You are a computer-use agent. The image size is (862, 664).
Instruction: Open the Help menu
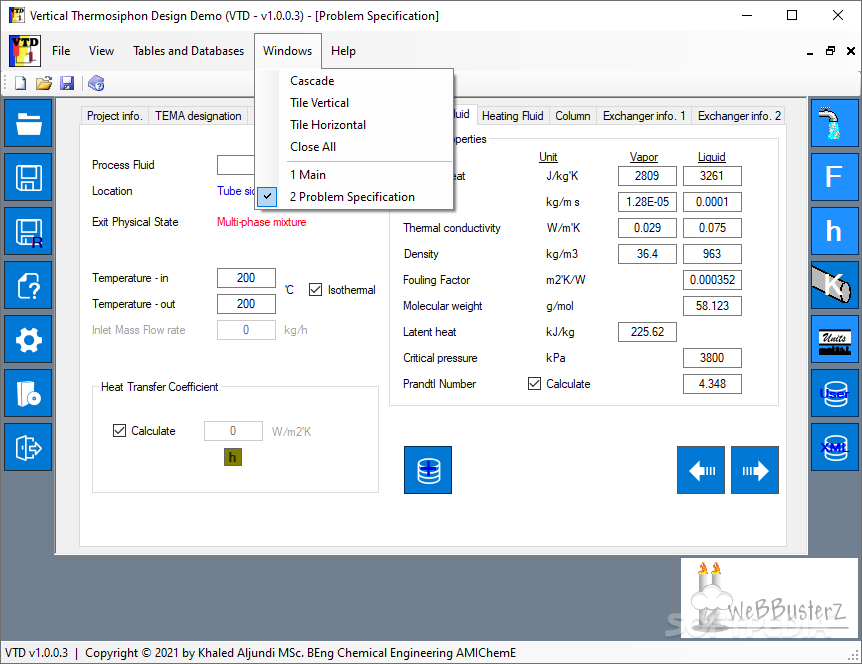coord(343,51)
